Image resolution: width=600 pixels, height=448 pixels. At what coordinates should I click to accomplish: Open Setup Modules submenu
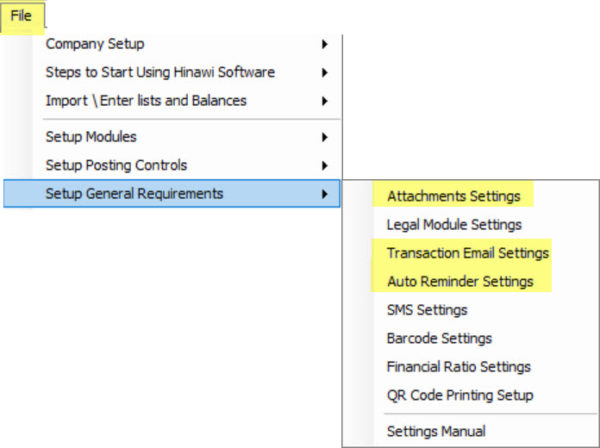[x=172, y=137]
